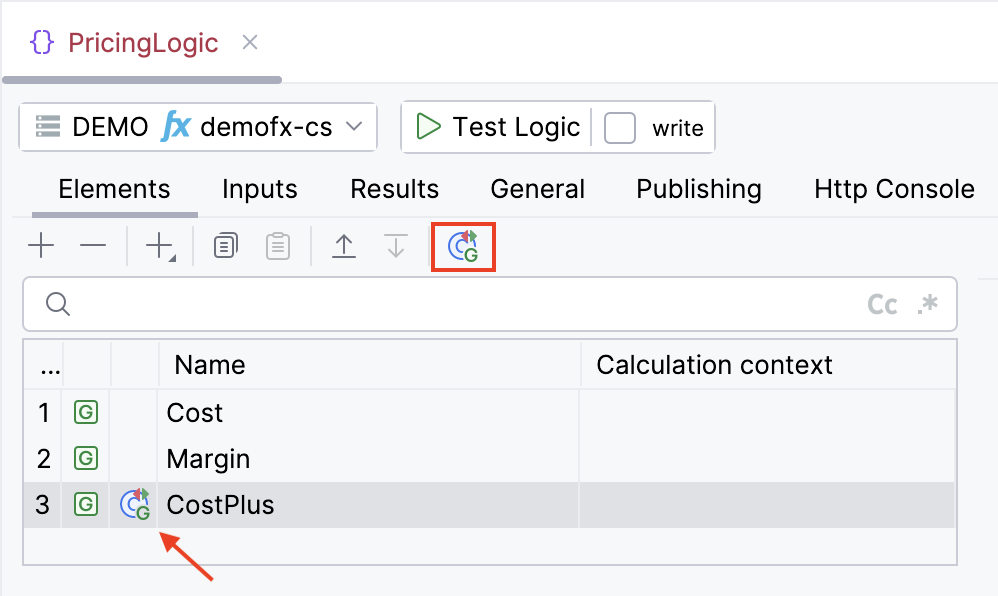This screenshot has height=596, width=998.
Task: Click the highlighted calculation context toolbar icon
Action: click(463, 246)
